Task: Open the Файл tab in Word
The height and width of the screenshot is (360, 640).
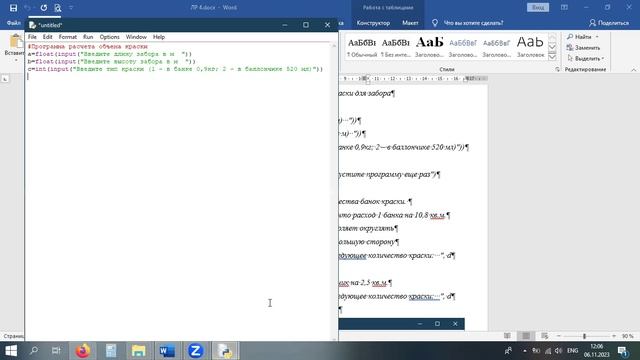Action: tap(13, 23)
